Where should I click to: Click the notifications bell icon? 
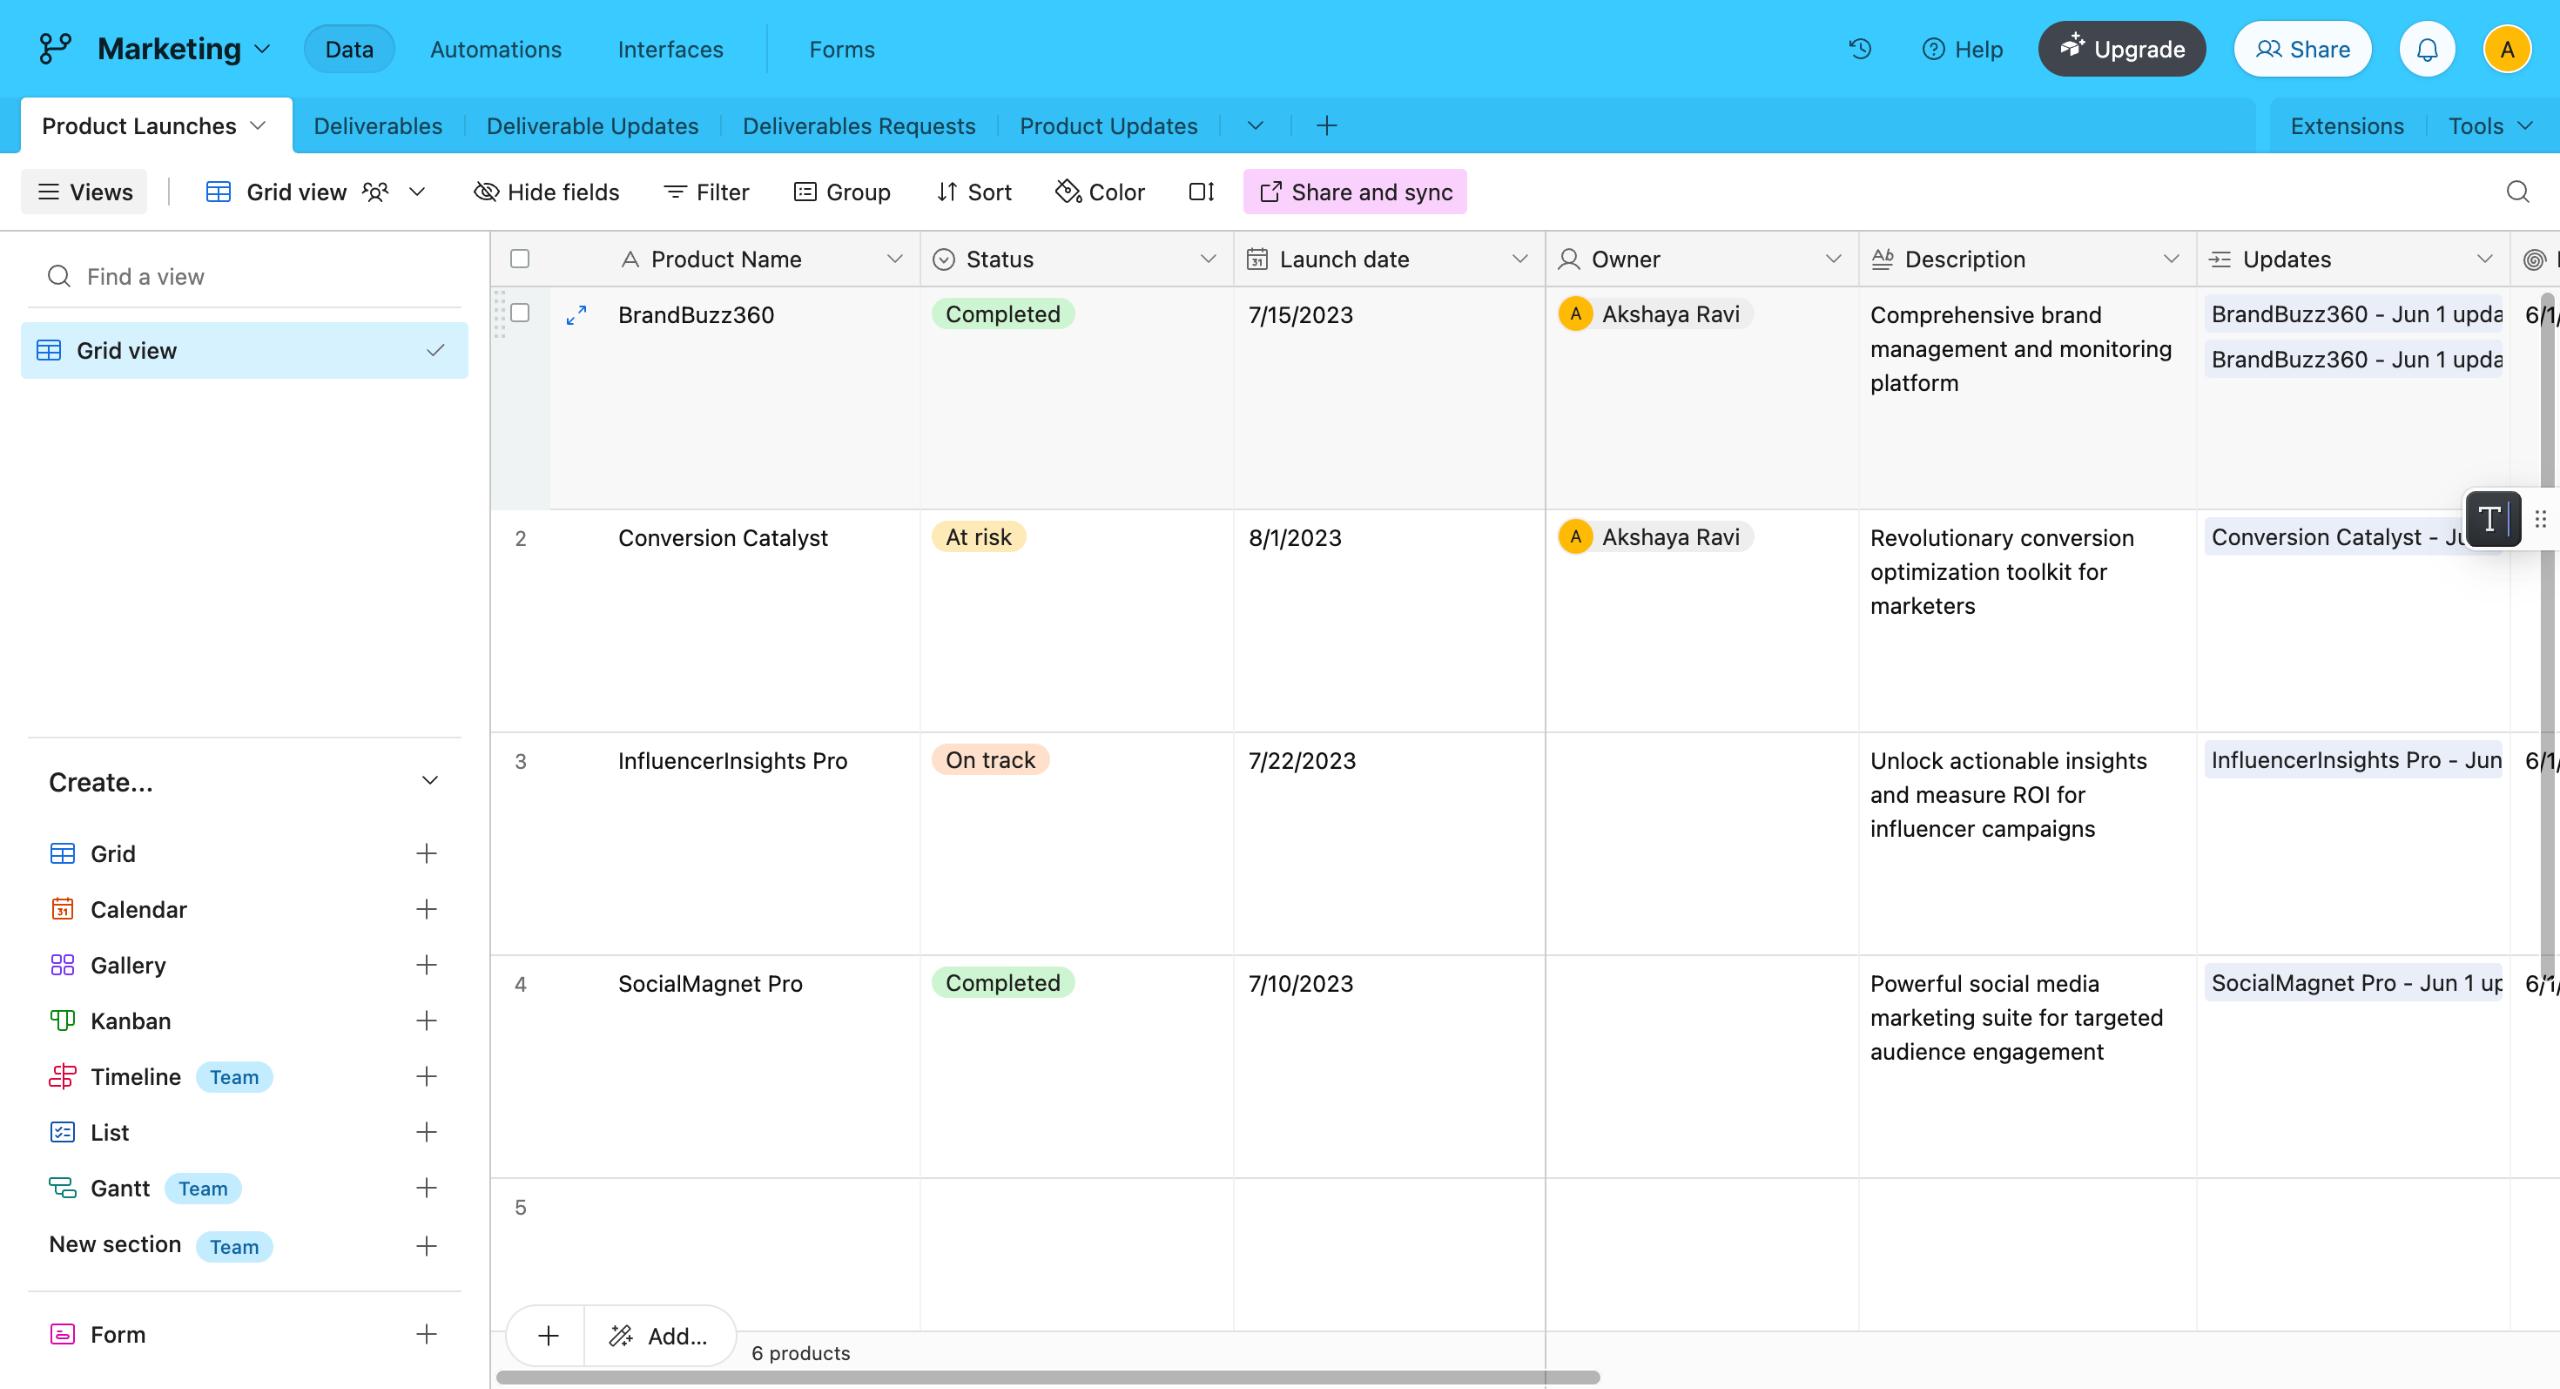[2427, 49]
